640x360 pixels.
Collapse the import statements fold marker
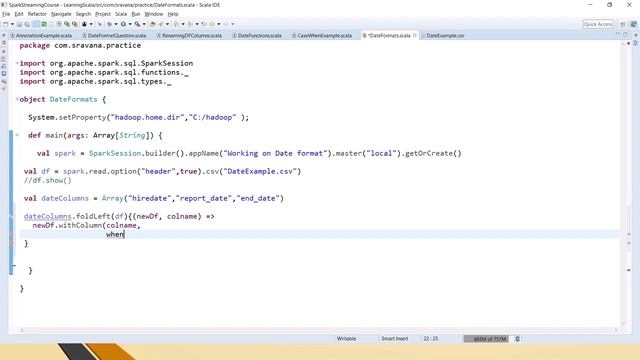tap(17, 63)
